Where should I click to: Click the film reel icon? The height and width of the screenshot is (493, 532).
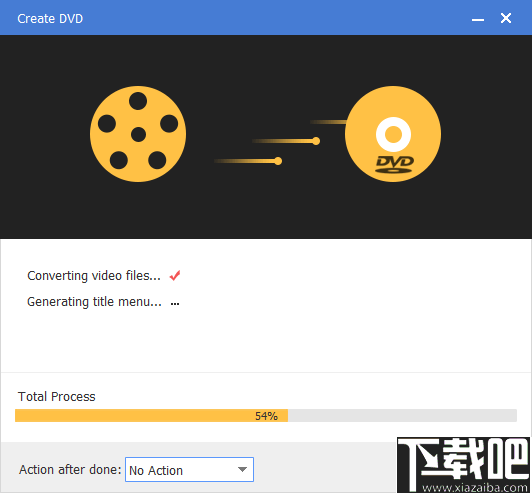point(138,134)
